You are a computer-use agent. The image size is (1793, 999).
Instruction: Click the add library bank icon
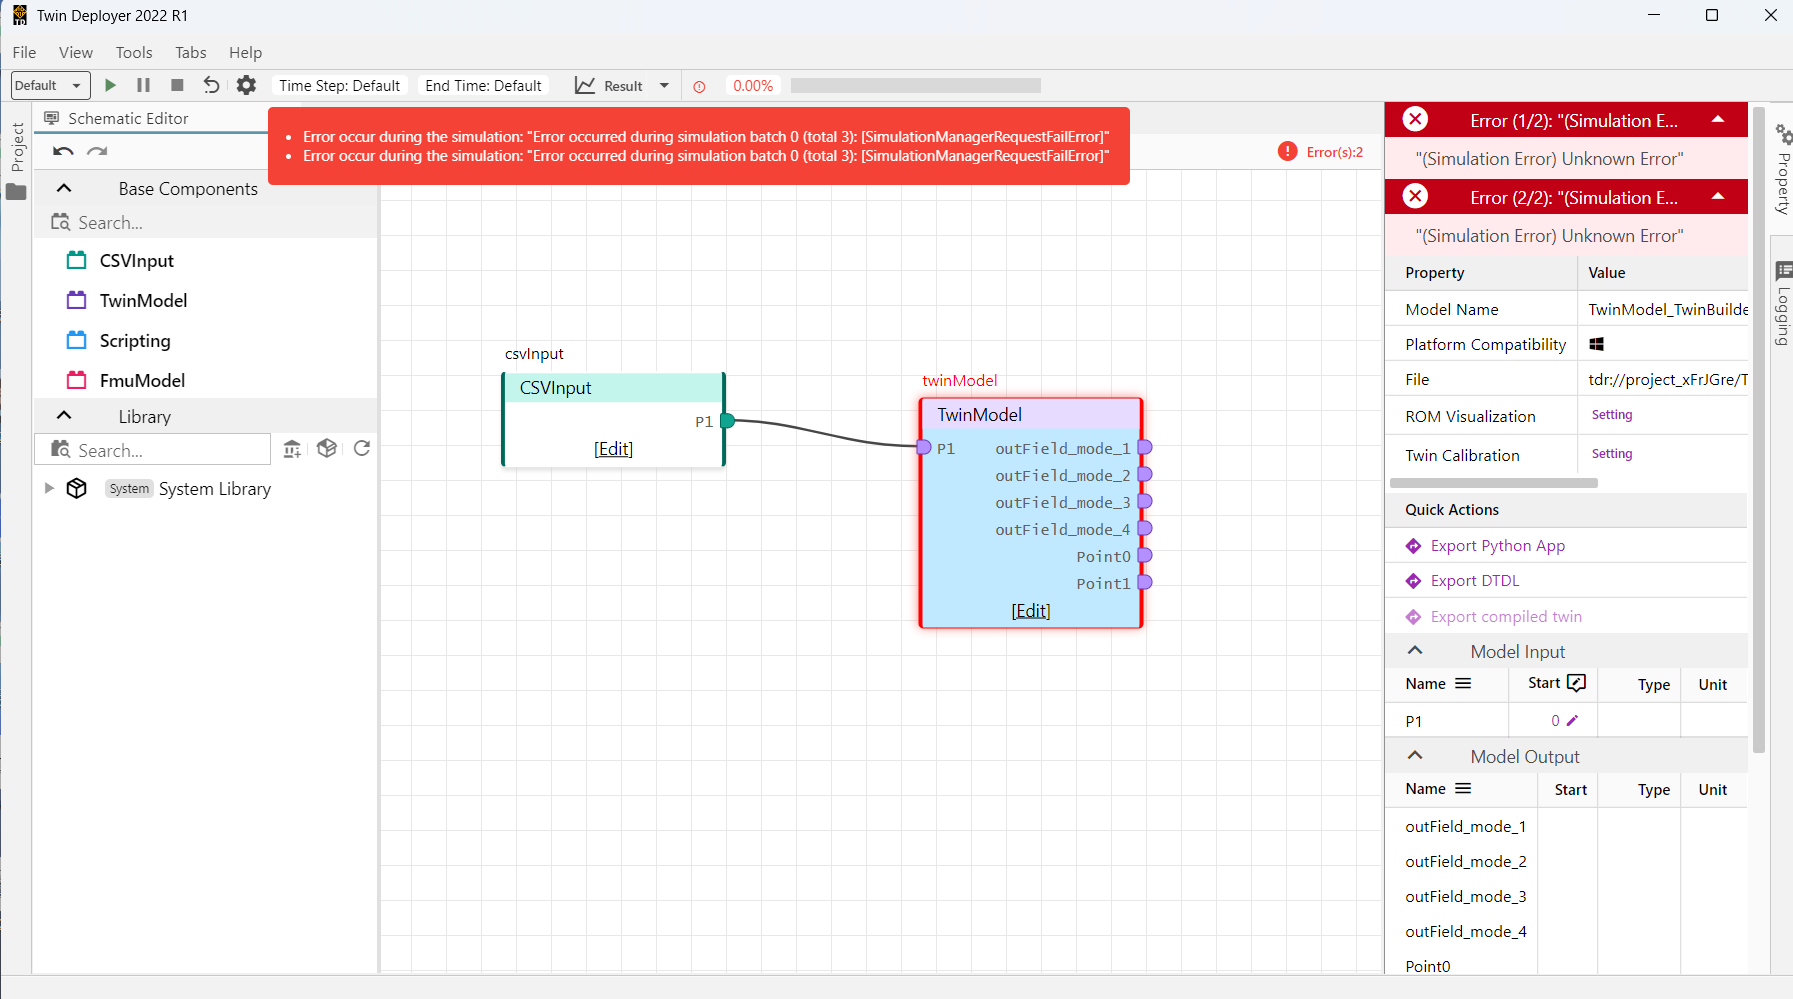click(292, 449)
